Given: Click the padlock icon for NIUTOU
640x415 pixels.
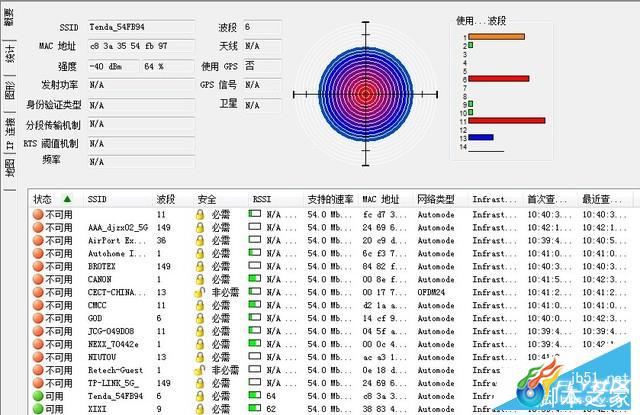Looking at the screenshot, I should coord(200,357).
